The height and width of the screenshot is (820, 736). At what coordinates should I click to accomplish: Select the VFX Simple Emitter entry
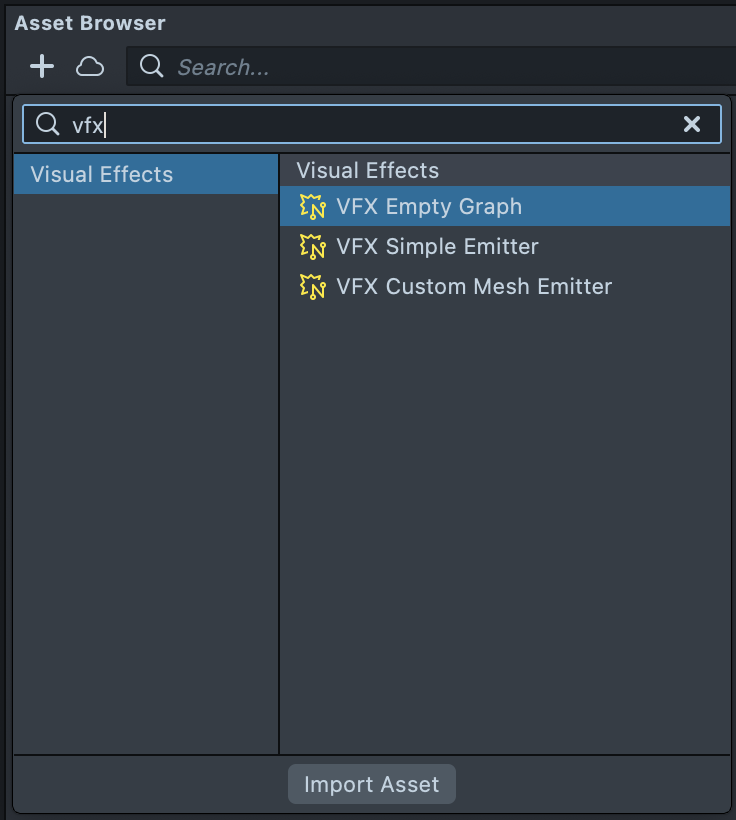pyautogui.click(x=437, y=247)
